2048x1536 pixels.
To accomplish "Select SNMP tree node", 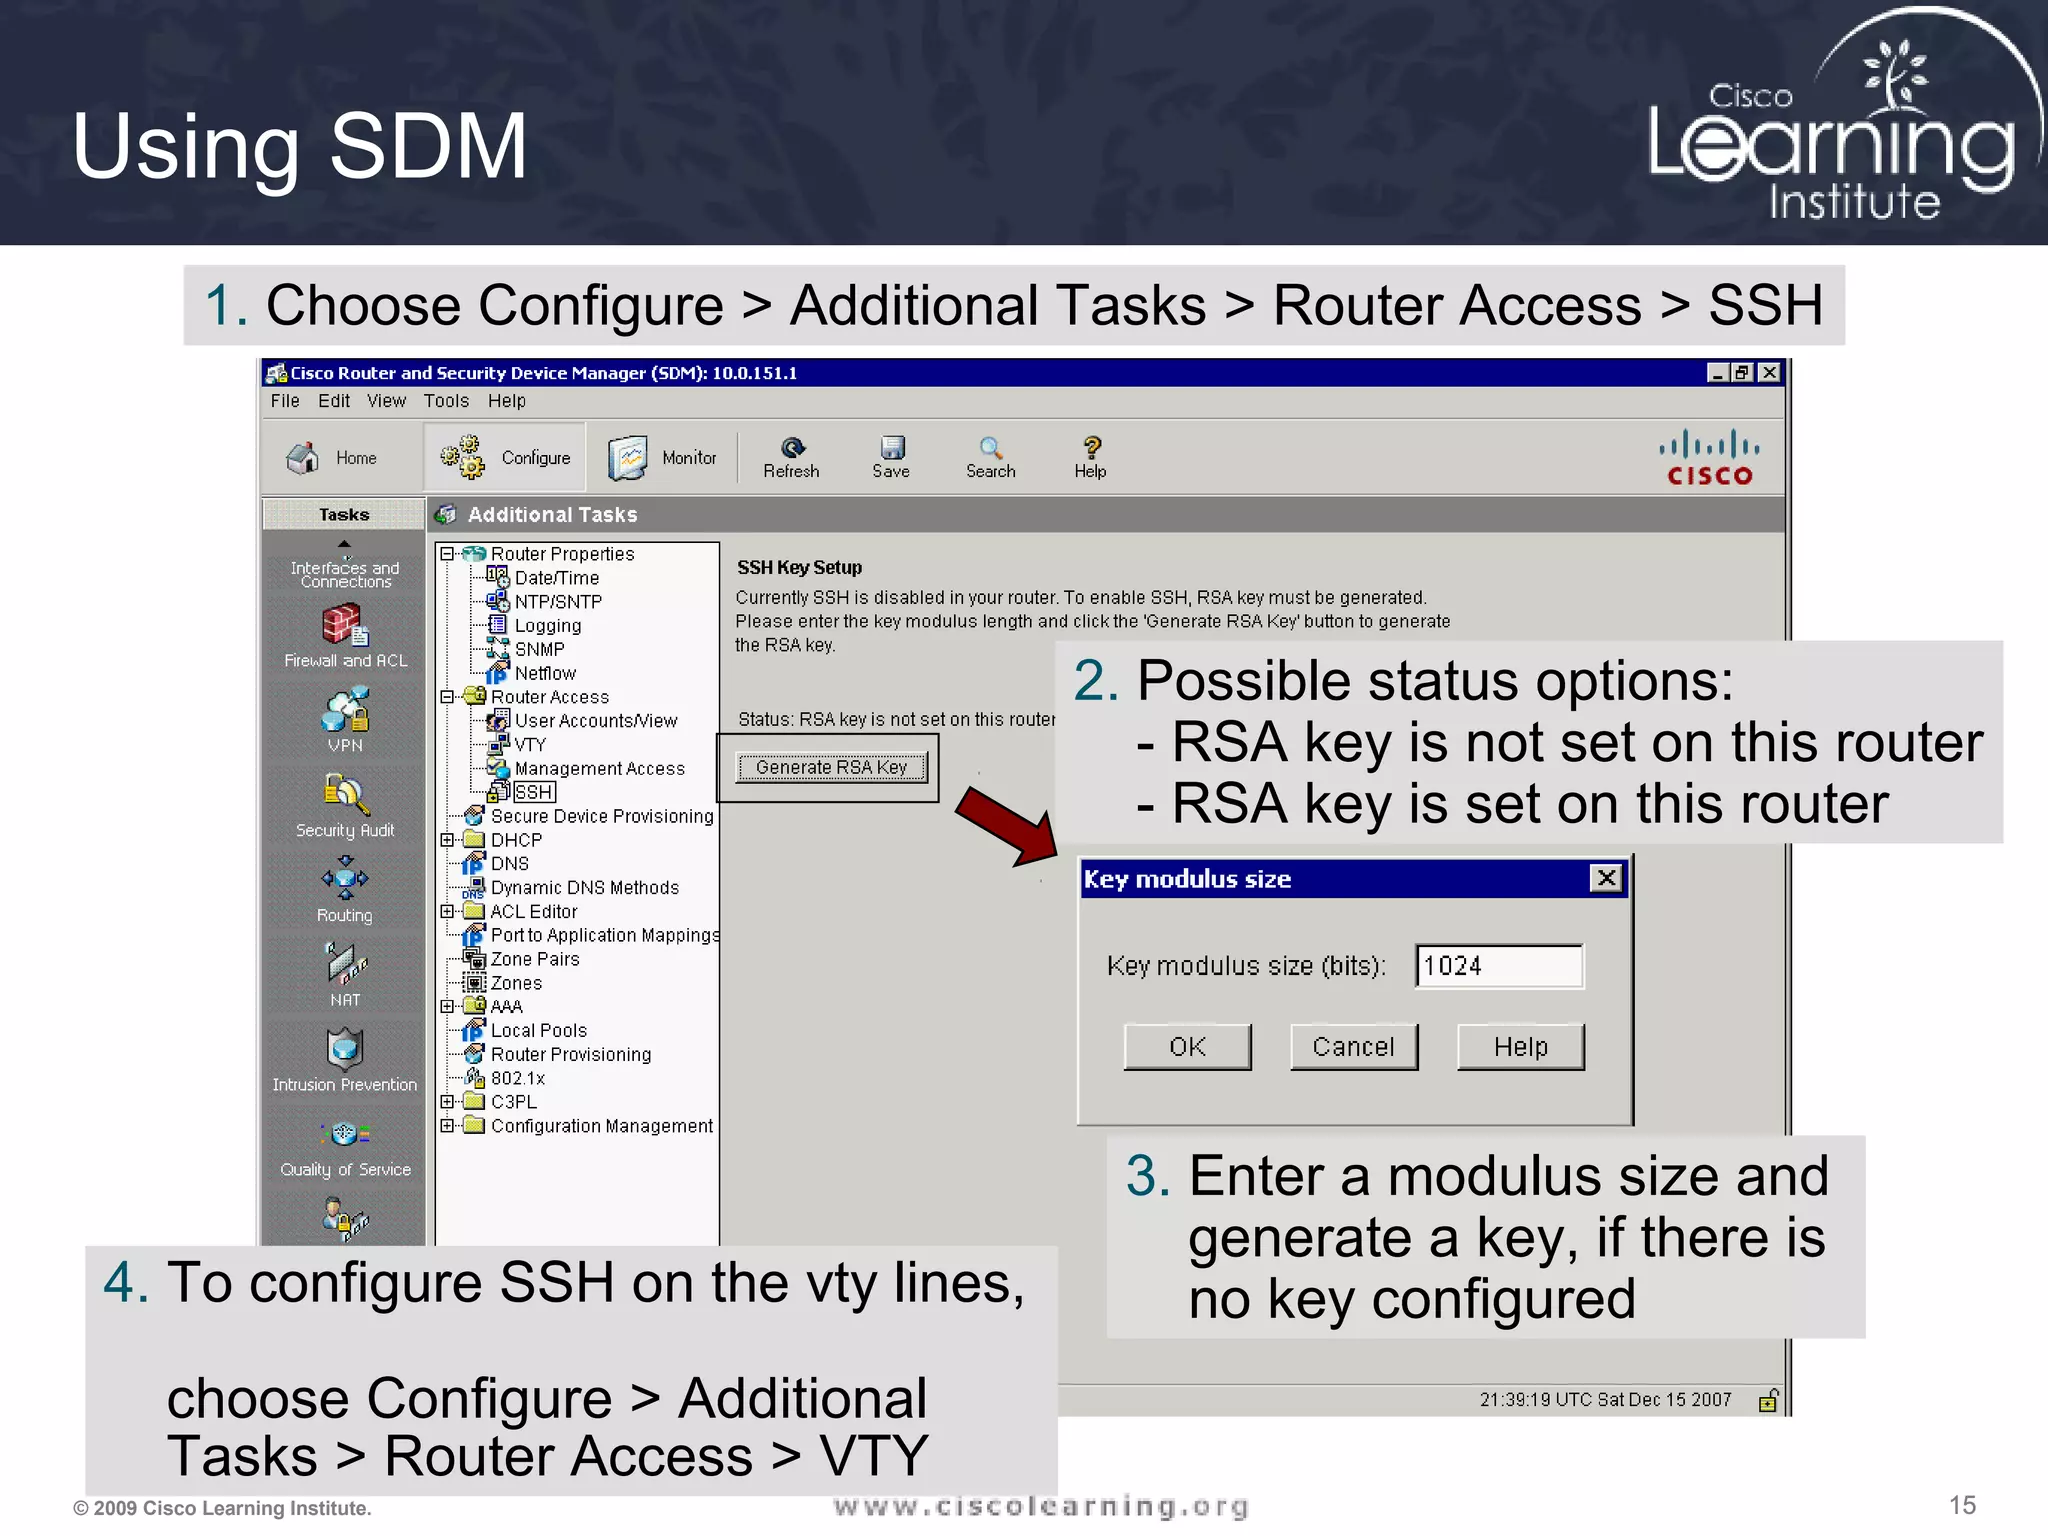I will 539,650.
